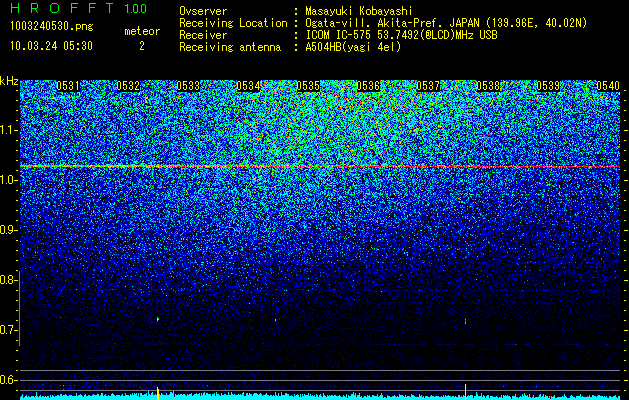Click the red carrier line above 1.0 kHz

(x=320, y=166)
